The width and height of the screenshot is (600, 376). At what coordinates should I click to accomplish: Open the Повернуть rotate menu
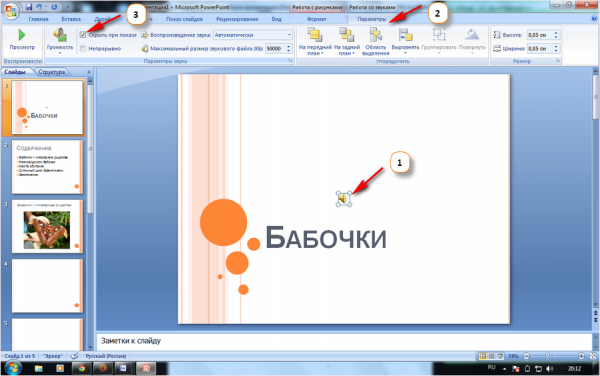[472, 41]
